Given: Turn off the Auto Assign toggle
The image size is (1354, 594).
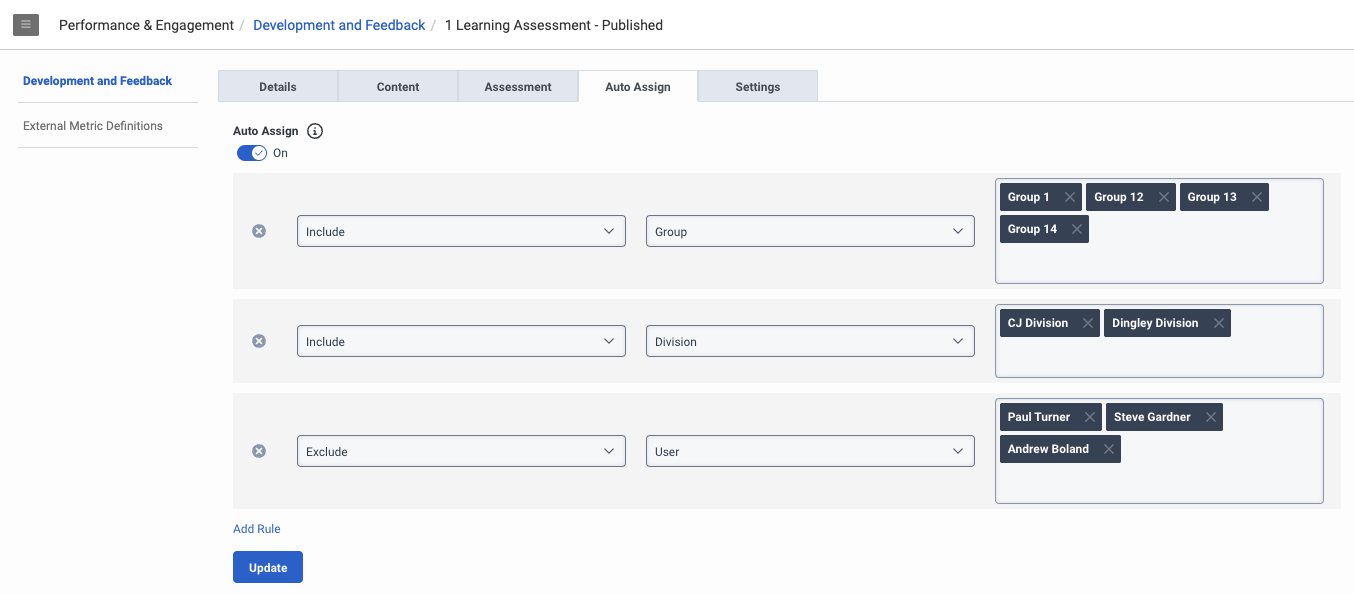Looking at the screenshot, I should (x=252, y=153).
